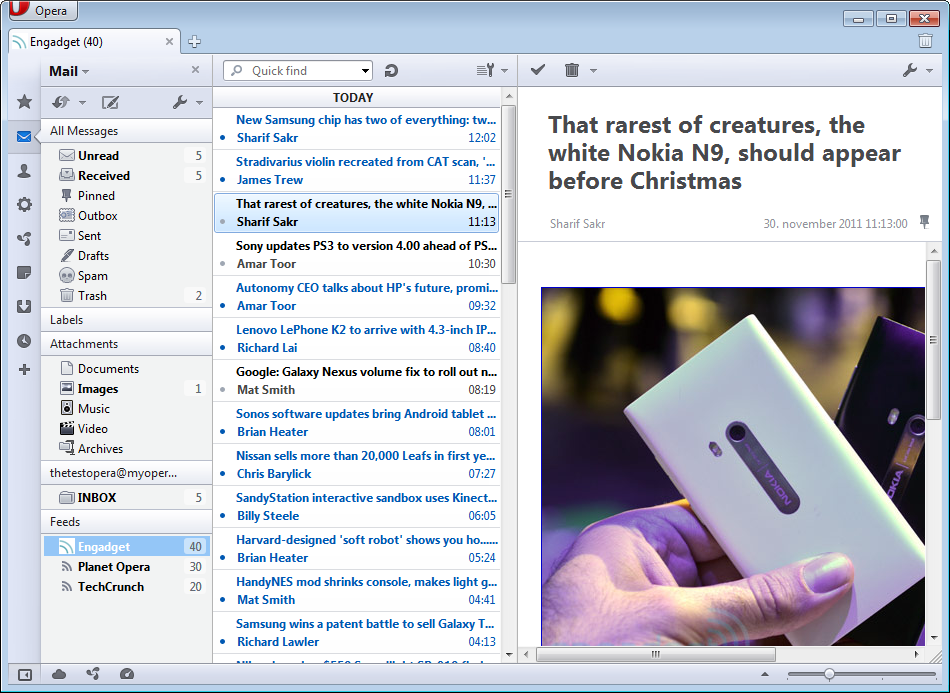Screen dimensions: 950x693
Task: Add a new panel with plus icon
Action: [x=24, y=370]
